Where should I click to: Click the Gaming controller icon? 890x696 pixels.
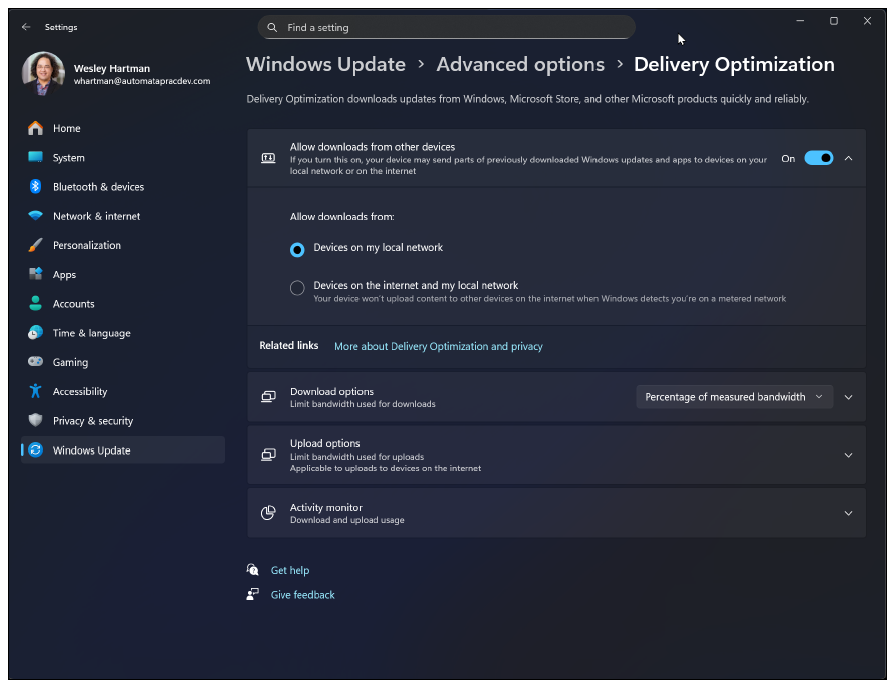tap(36, 362)
